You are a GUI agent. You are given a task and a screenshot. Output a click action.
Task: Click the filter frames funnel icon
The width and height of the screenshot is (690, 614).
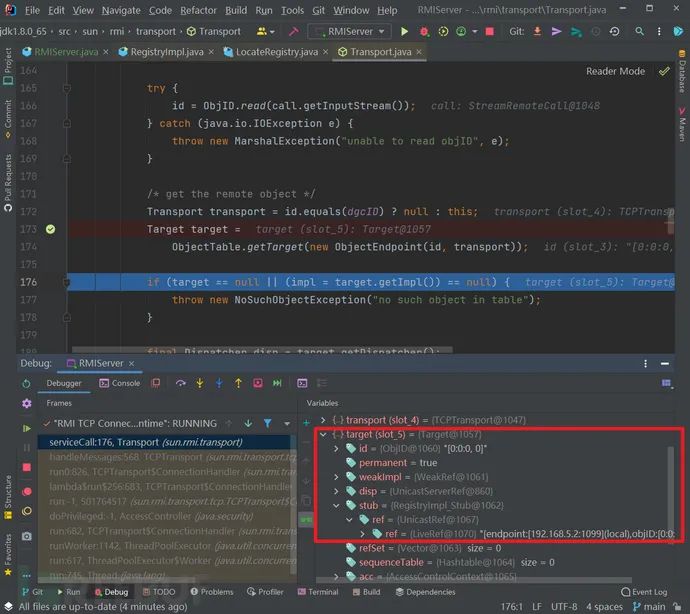(267, 423)
